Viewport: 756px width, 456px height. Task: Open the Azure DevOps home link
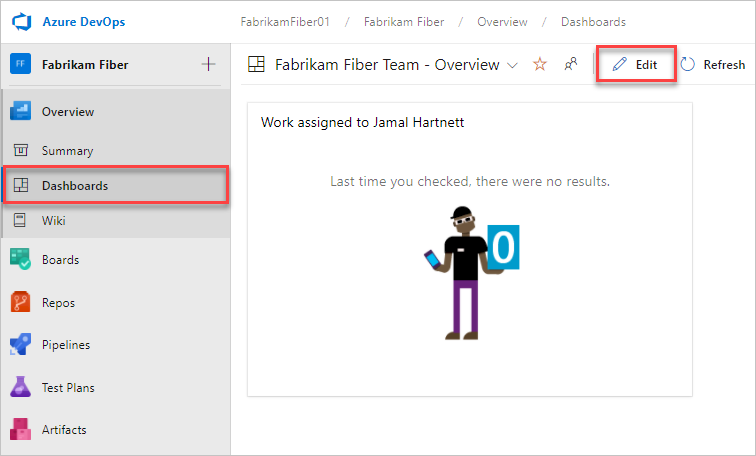pos(84,22)
